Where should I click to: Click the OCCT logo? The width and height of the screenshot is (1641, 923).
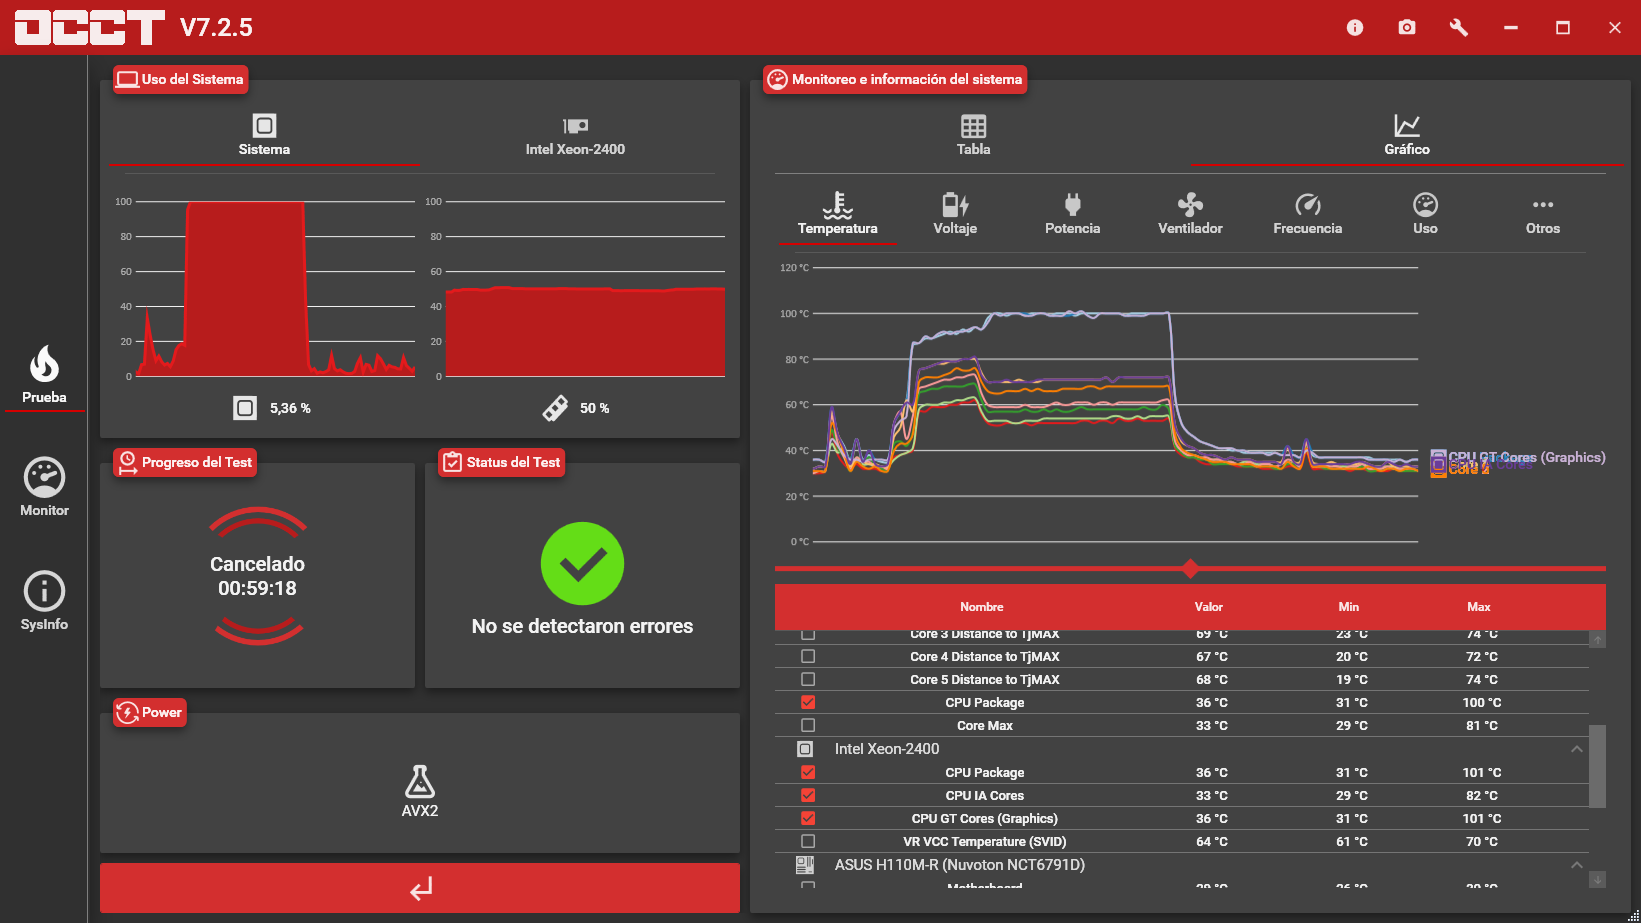(x=90, y=27)
